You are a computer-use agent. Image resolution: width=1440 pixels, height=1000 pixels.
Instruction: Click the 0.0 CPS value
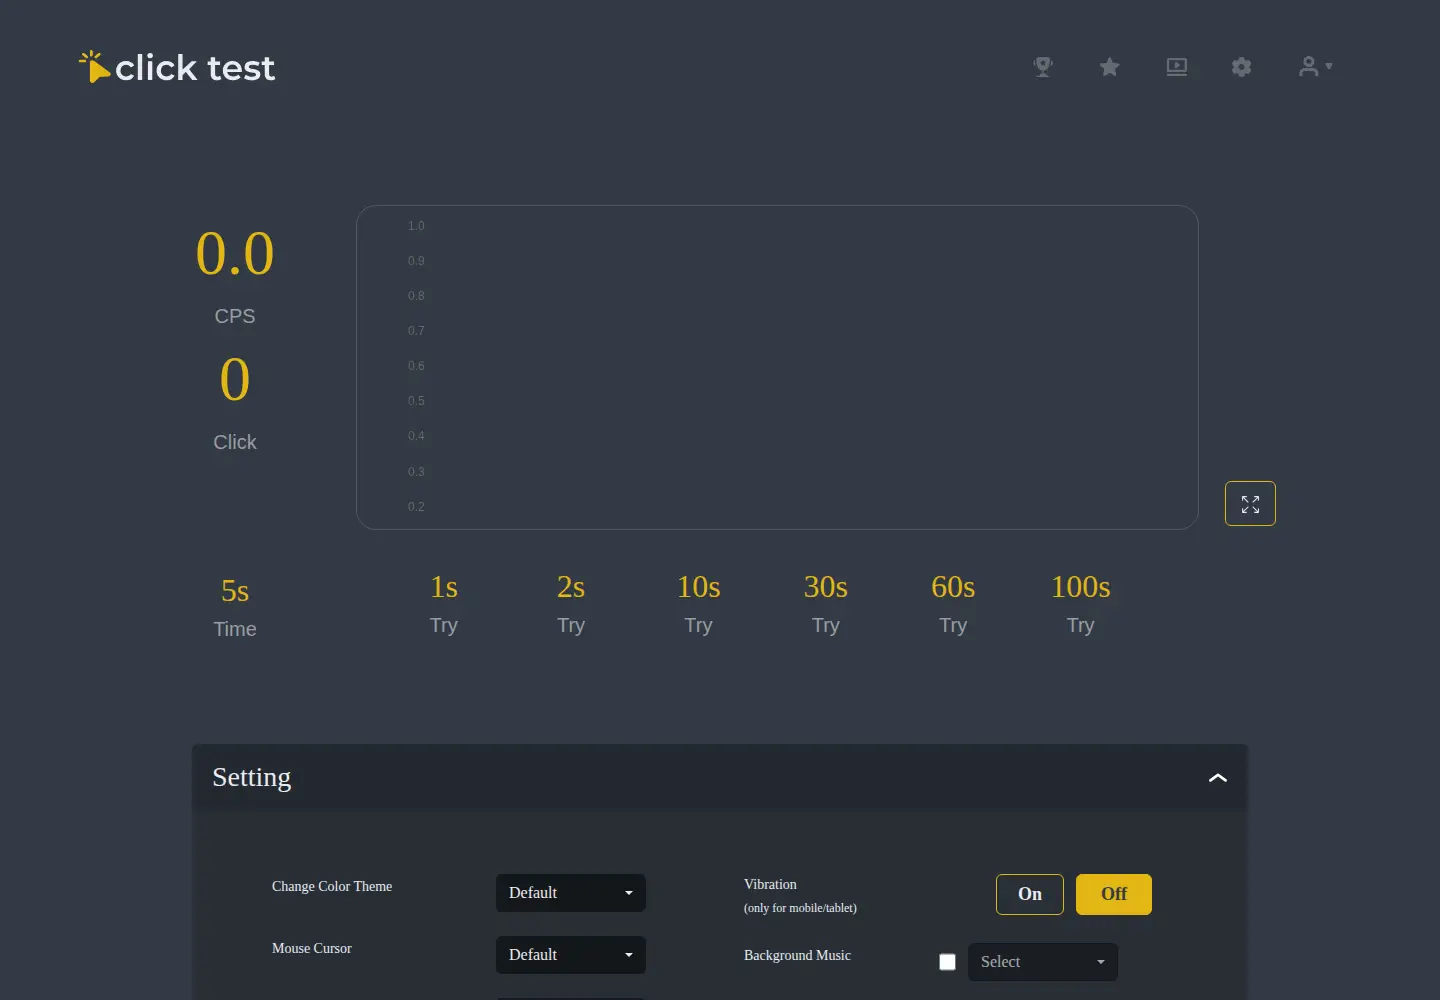235,253
